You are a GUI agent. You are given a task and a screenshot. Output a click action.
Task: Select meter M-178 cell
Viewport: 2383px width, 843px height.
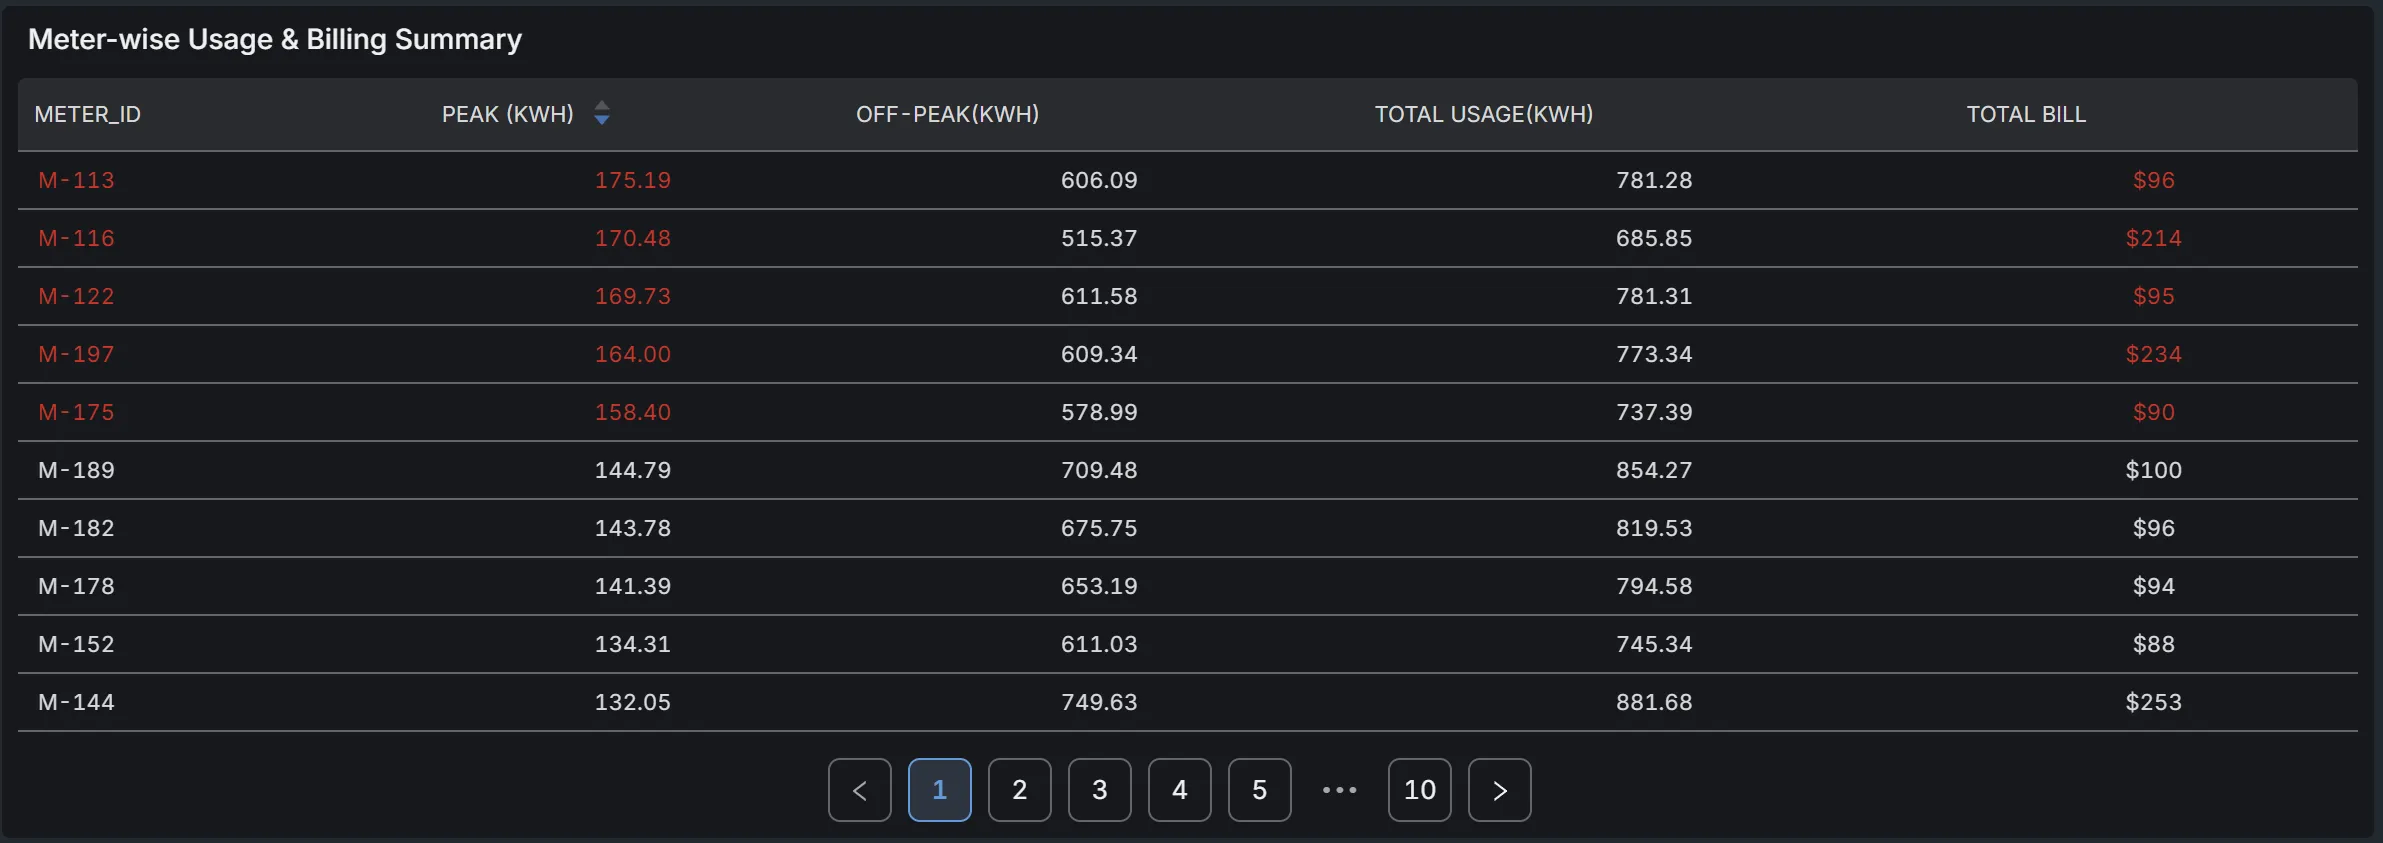[77, 586]
